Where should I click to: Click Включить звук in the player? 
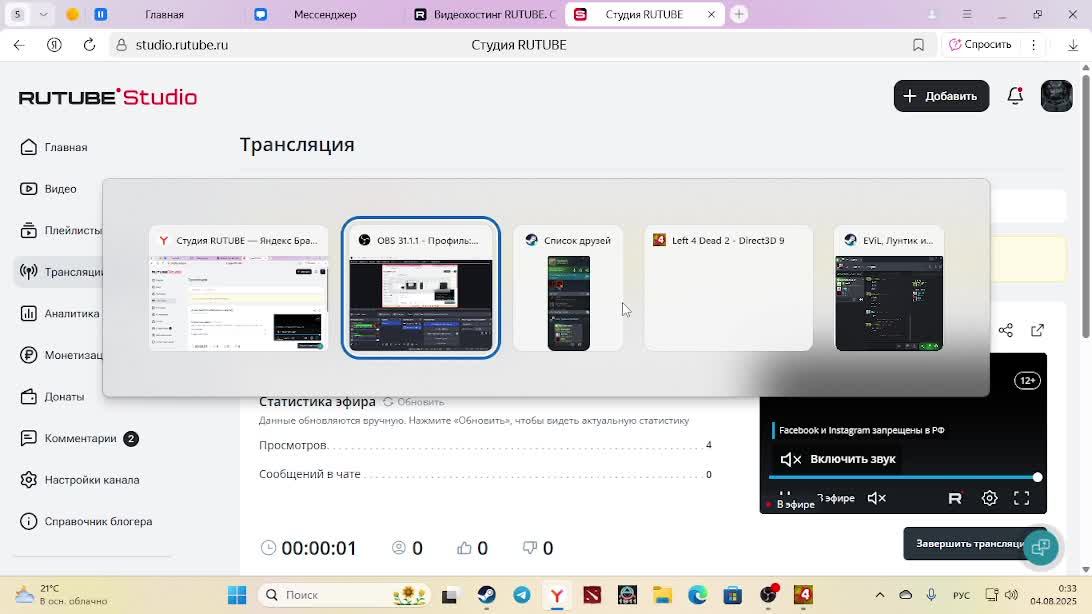[838, 459]
